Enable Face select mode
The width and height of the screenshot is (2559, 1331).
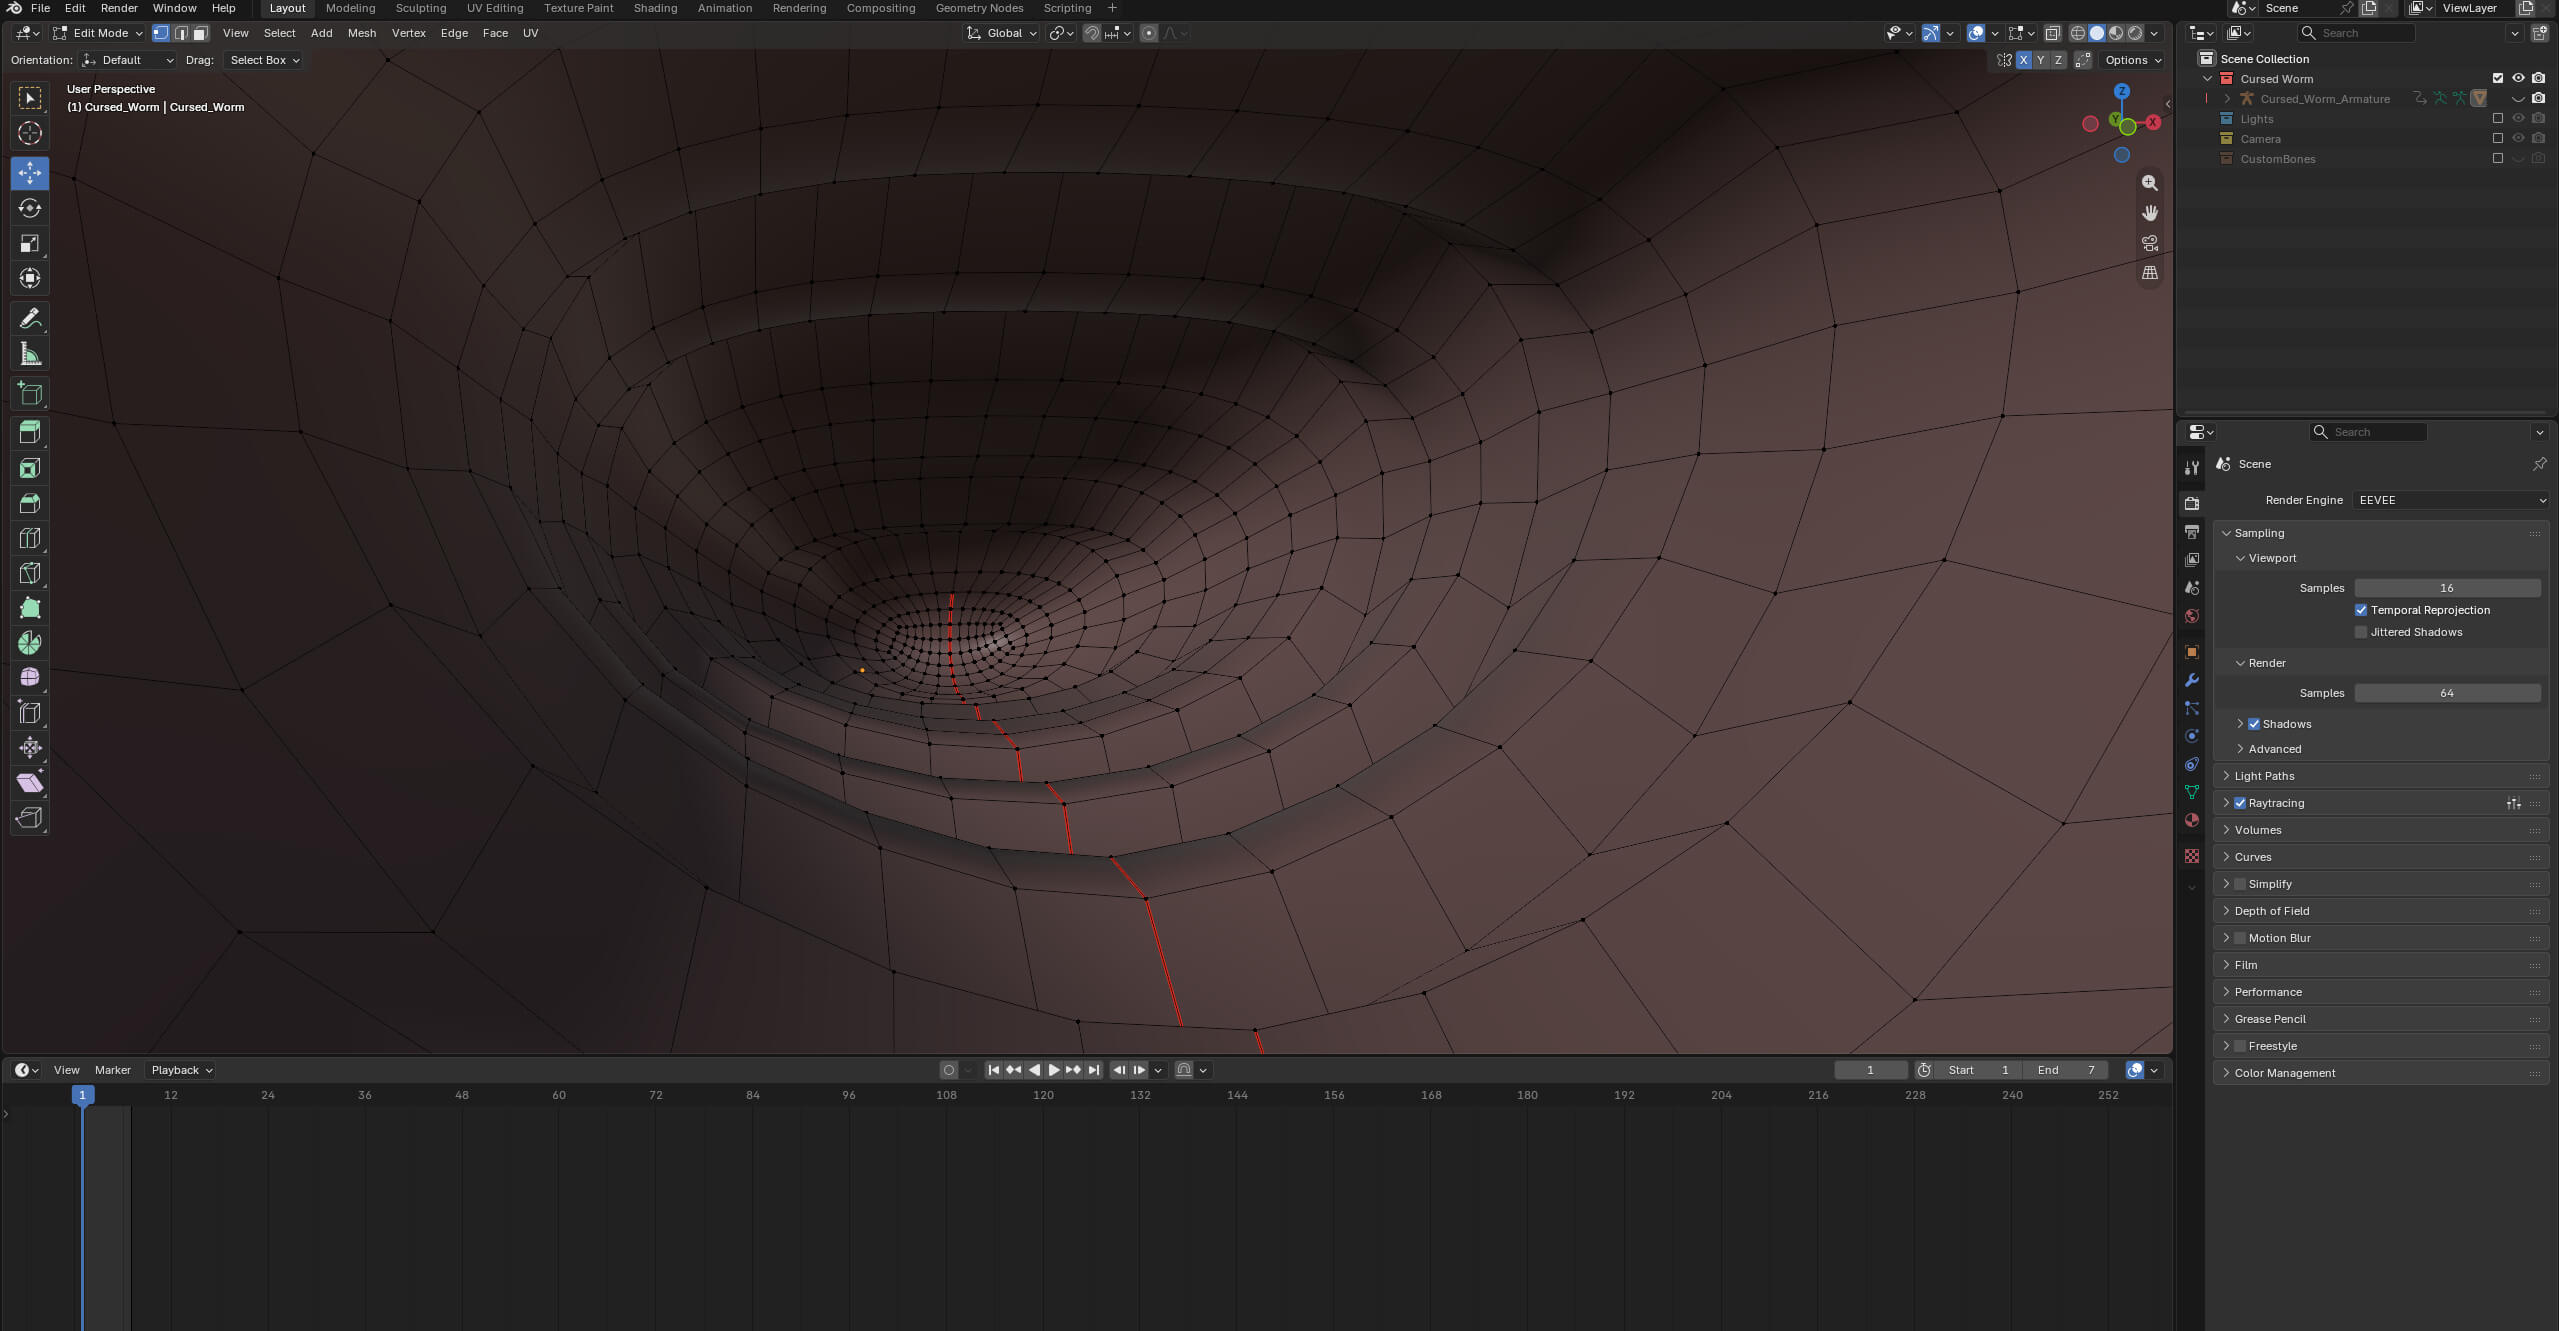pyautogui.click(x=200, y=33)
